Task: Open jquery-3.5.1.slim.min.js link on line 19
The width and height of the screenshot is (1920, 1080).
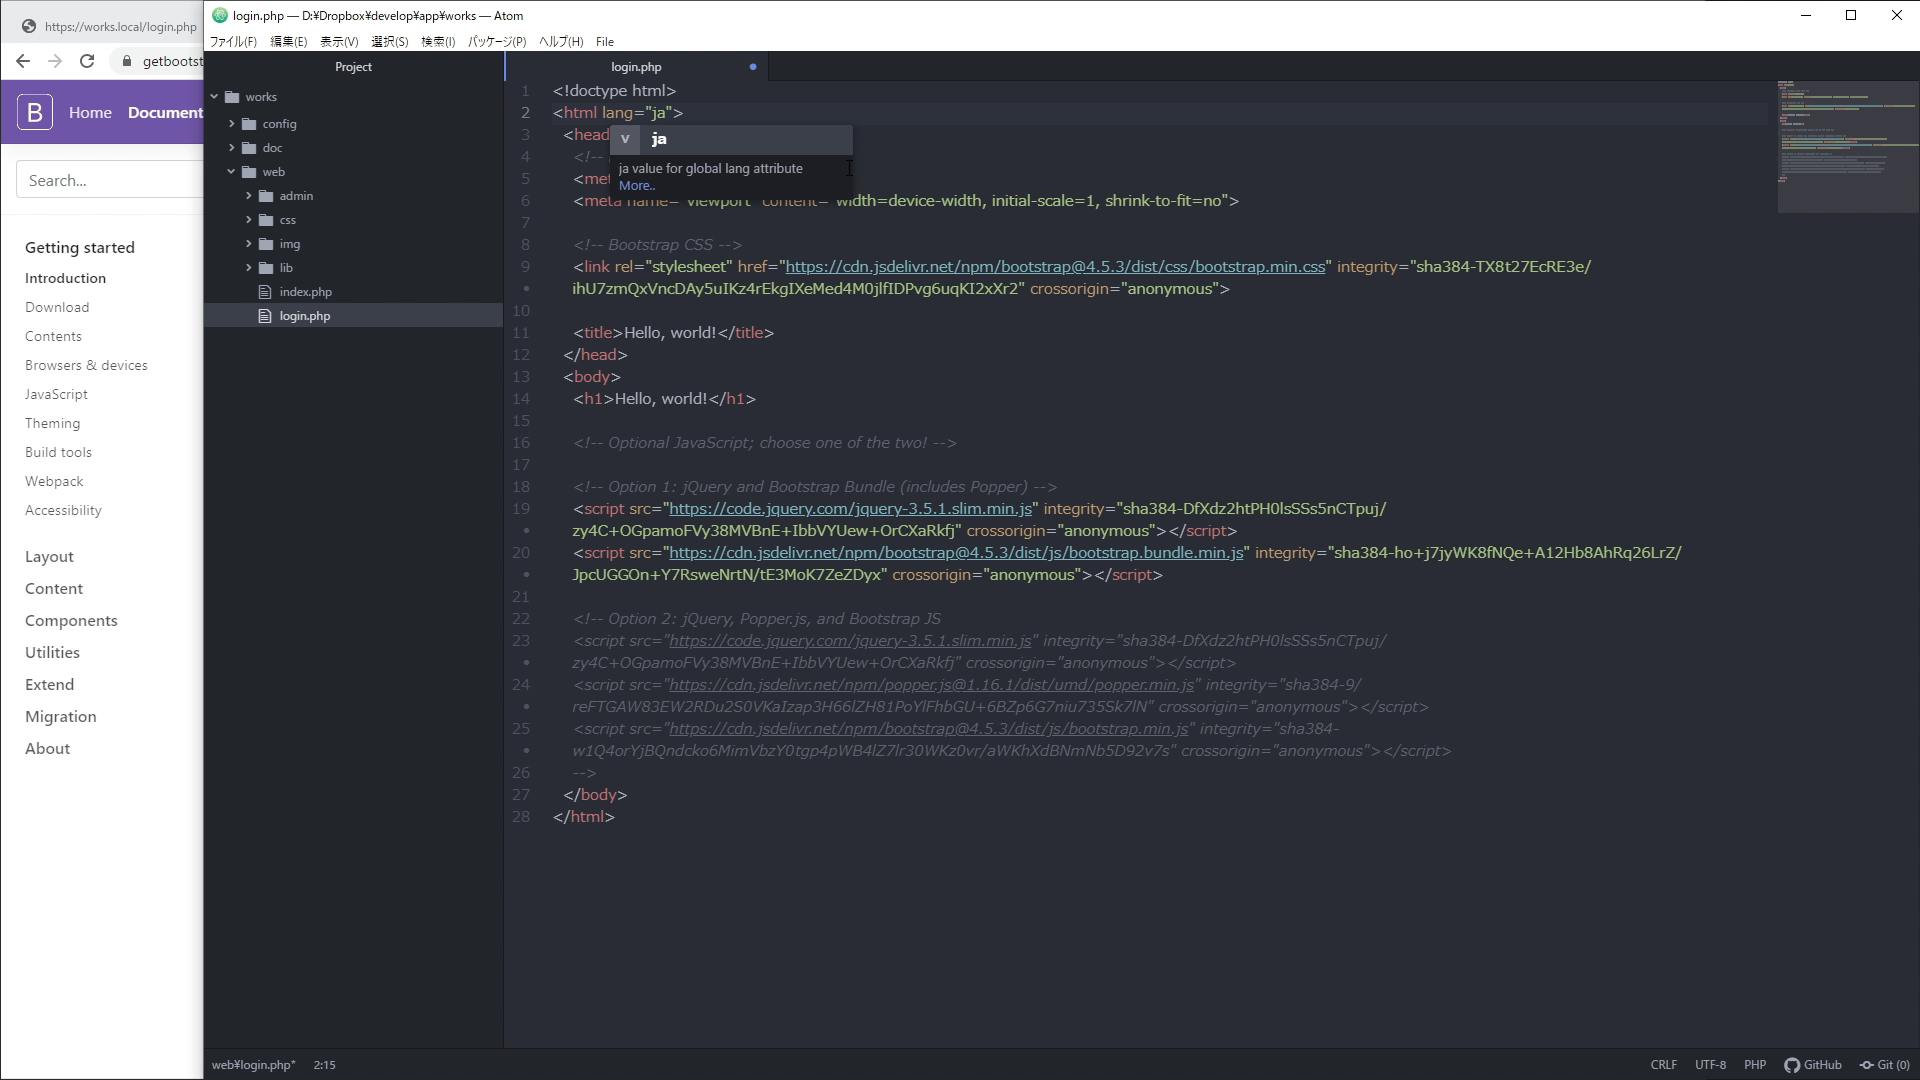Action: coord(850,509)
